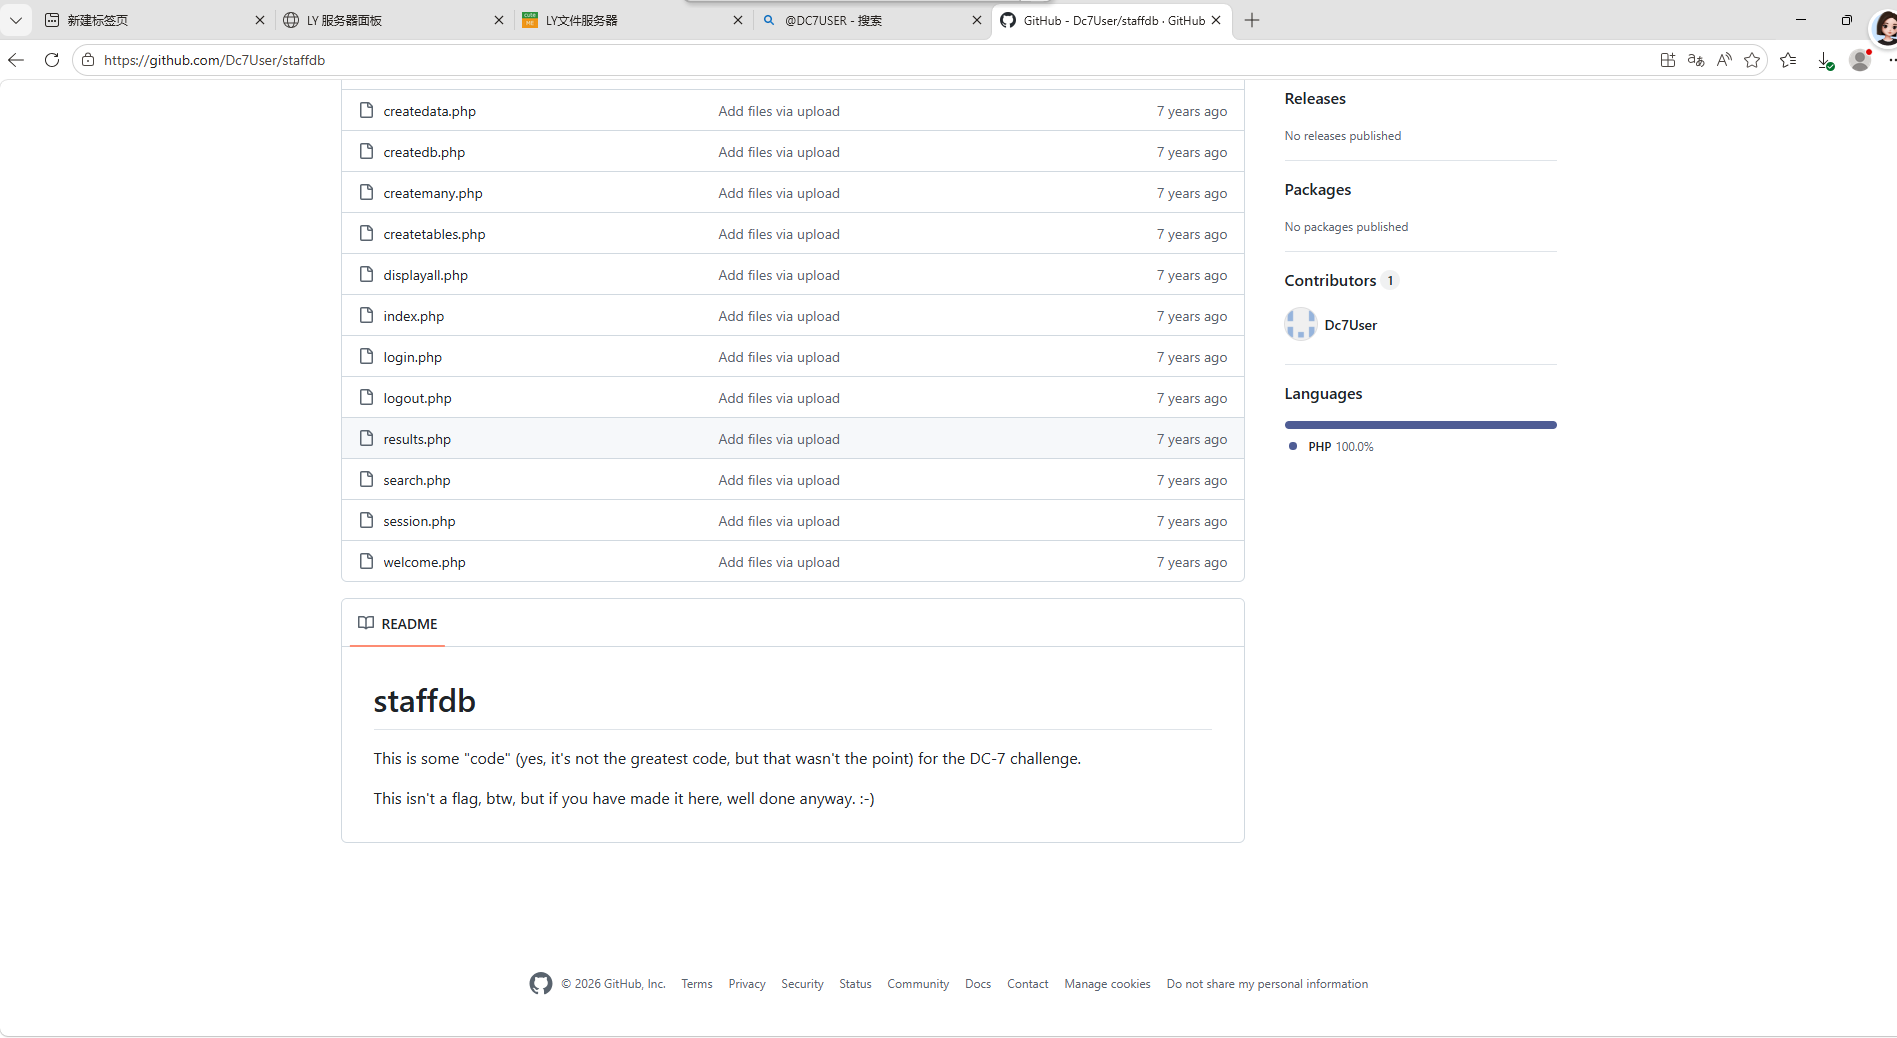The image size is (1897, 1038).
Task: Switch to the LY 服务器面板 tab
Action: [393, 20]
